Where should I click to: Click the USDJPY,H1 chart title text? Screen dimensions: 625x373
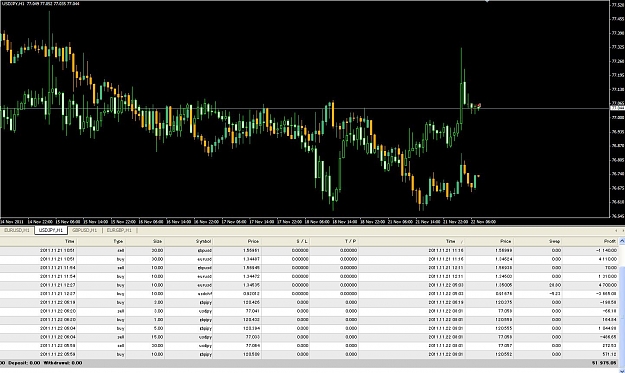[14, 4]
